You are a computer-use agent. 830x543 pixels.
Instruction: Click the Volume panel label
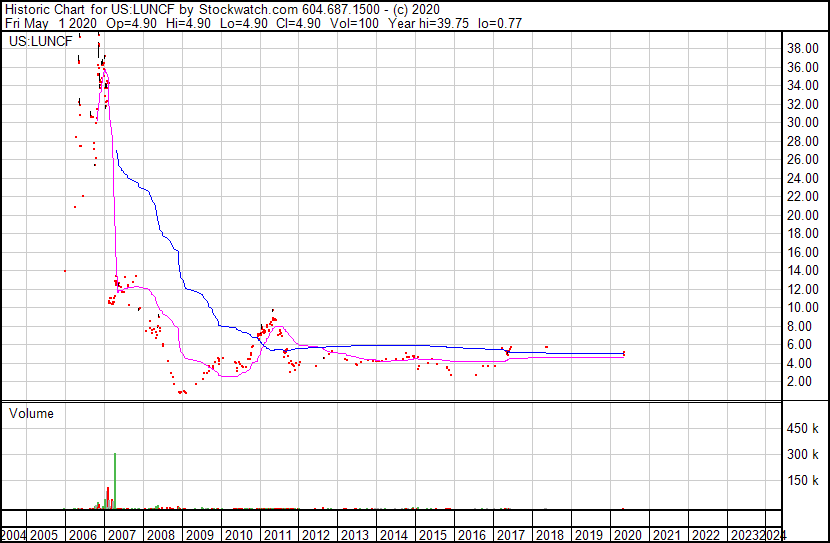click(x=32, y=413)
